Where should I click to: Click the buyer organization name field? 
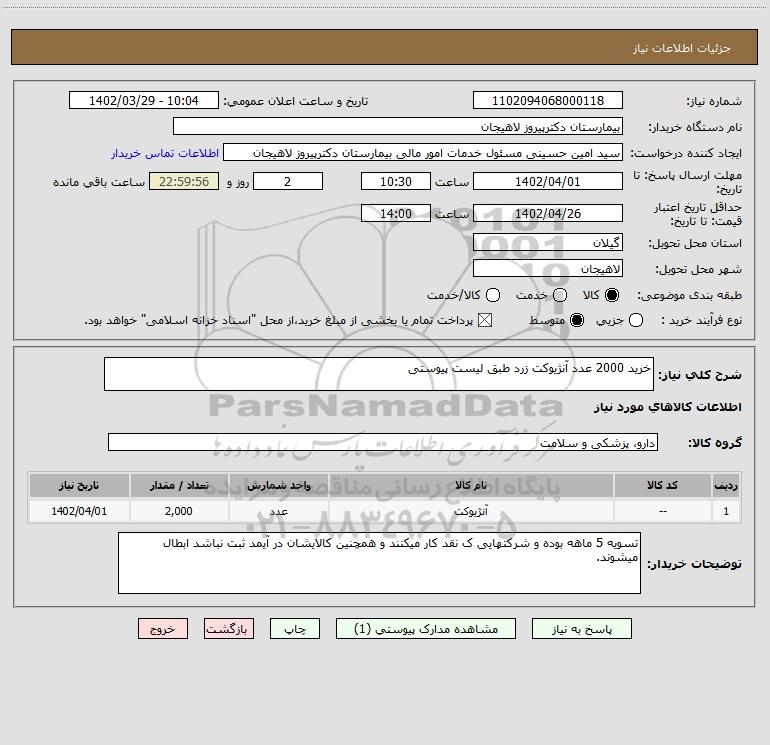(398, 127)
